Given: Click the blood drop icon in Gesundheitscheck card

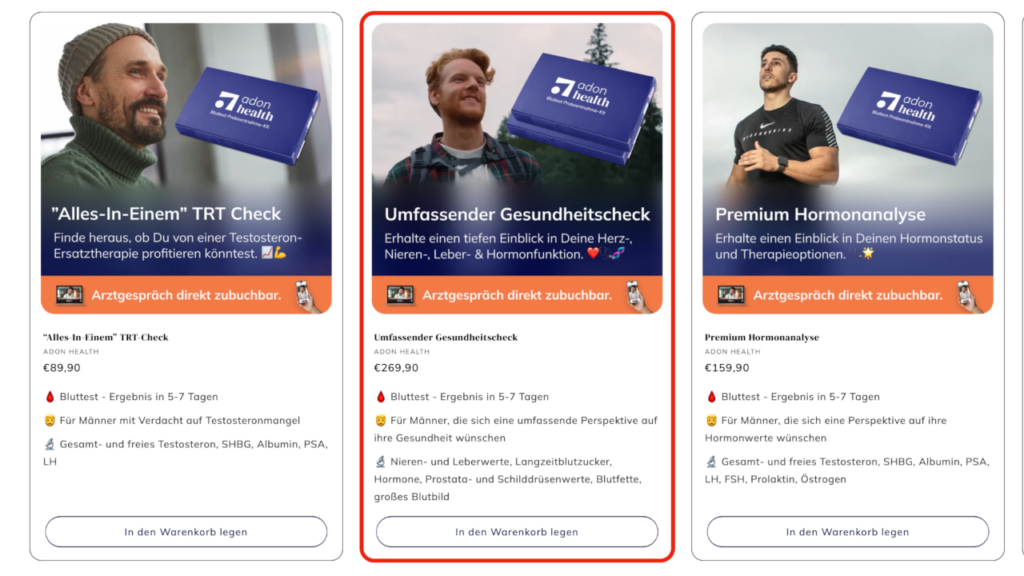Looking at the screenshot, I should coord(381,396).
